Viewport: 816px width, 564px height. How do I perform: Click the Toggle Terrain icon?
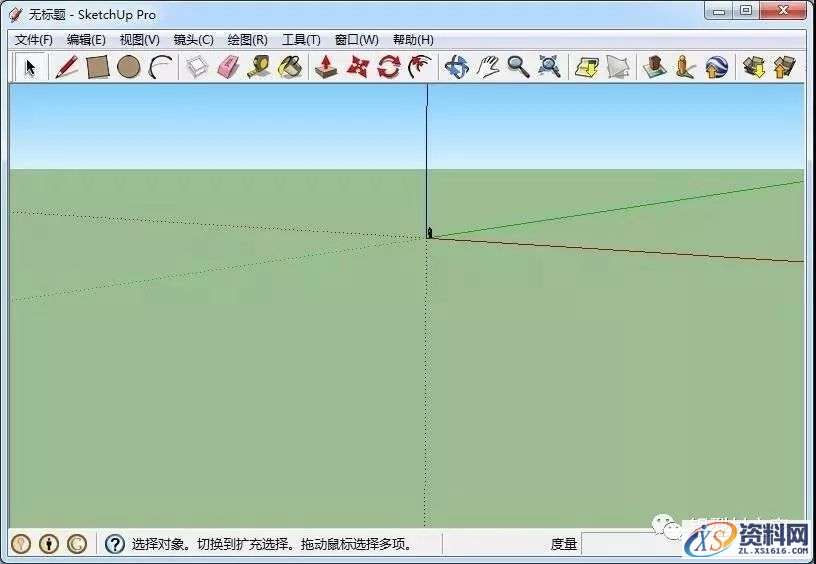pos(618,67)
